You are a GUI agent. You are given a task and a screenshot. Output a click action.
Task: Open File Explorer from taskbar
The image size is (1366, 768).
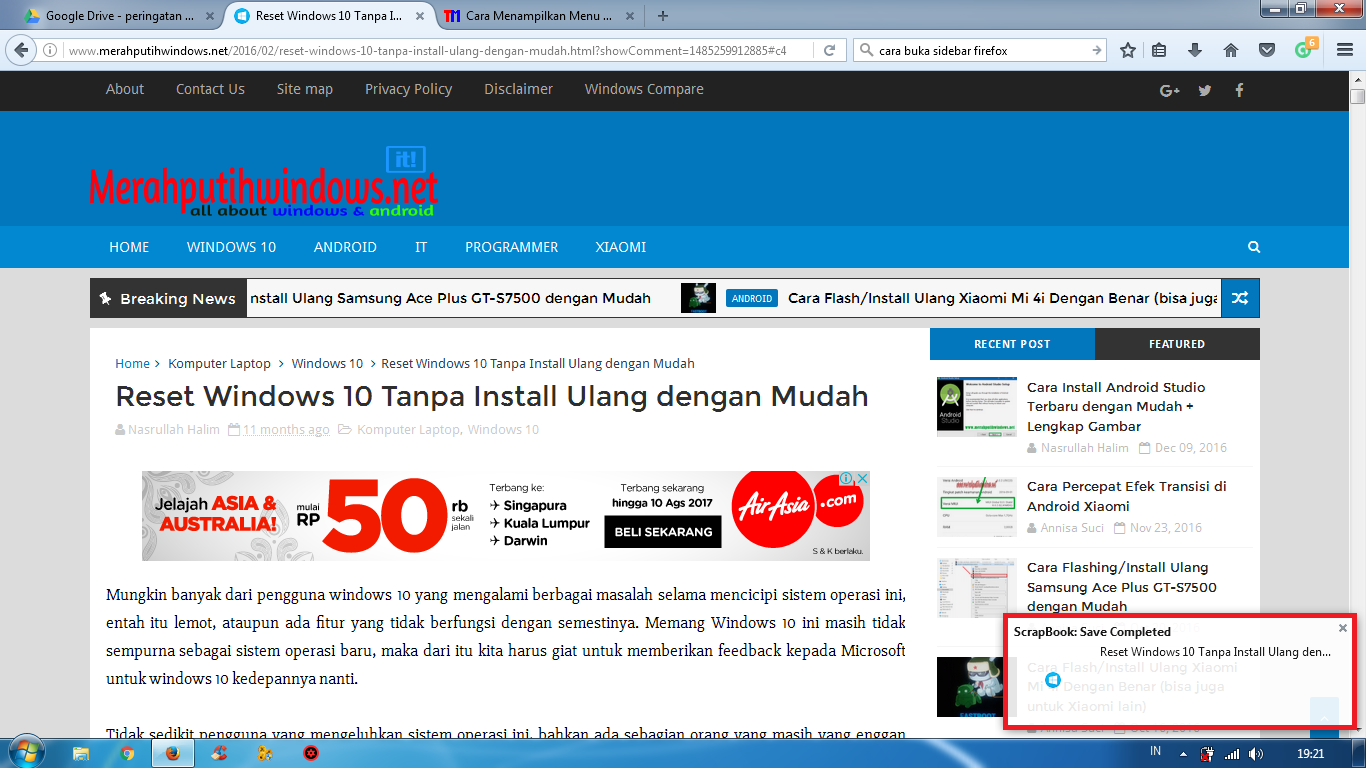(81, 753)
